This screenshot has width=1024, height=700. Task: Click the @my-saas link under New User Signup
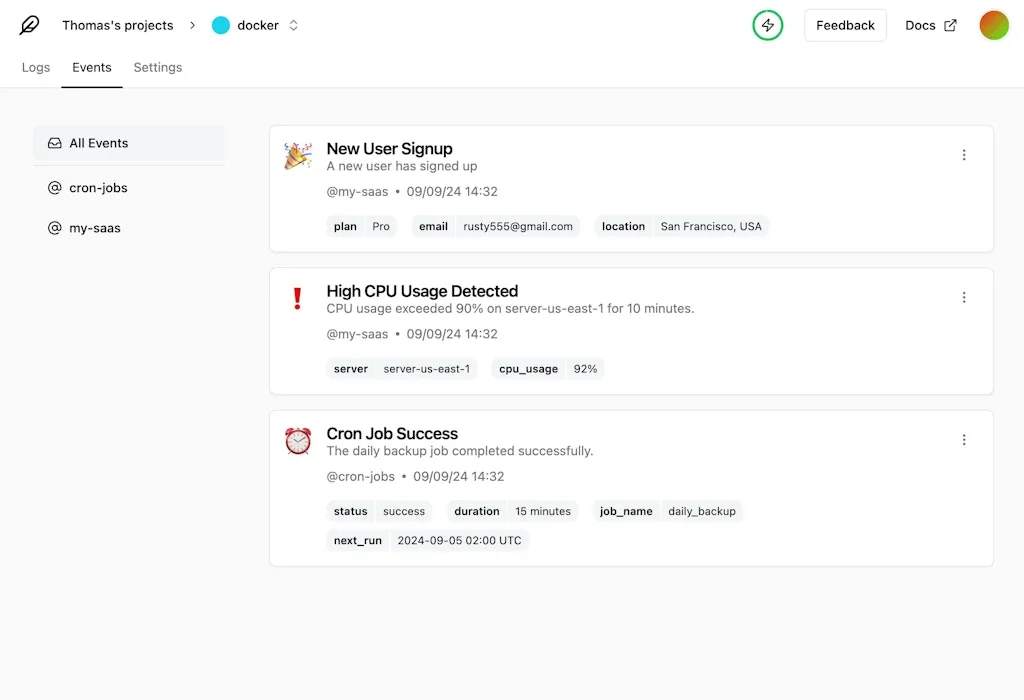[357, 191]
